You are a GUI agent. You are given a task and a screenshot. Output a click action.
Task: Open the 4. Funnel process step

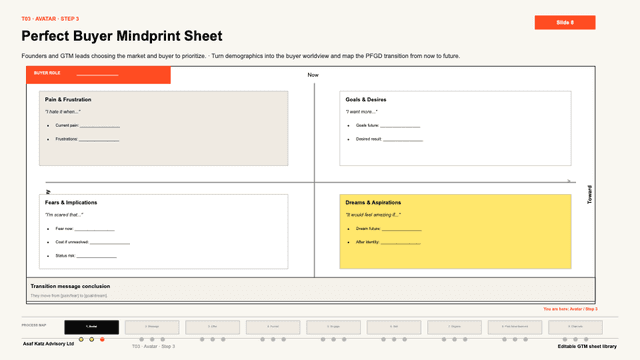click(273, 327)
